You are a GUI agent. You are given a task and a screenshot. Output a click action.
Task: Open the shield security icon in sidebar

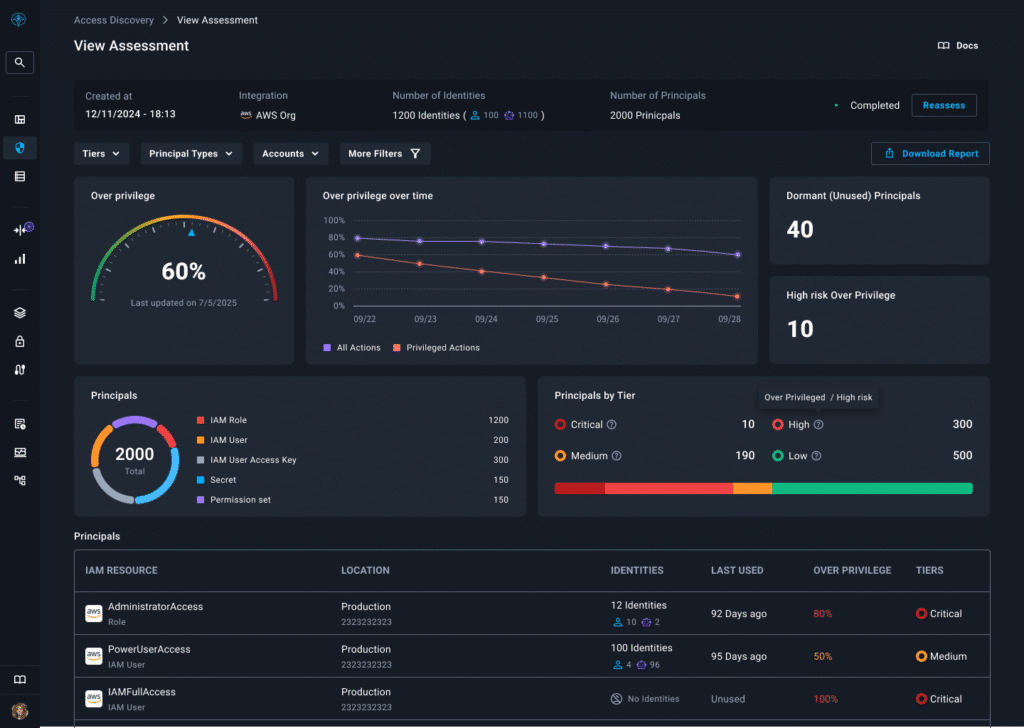click(x=20, y=148)
